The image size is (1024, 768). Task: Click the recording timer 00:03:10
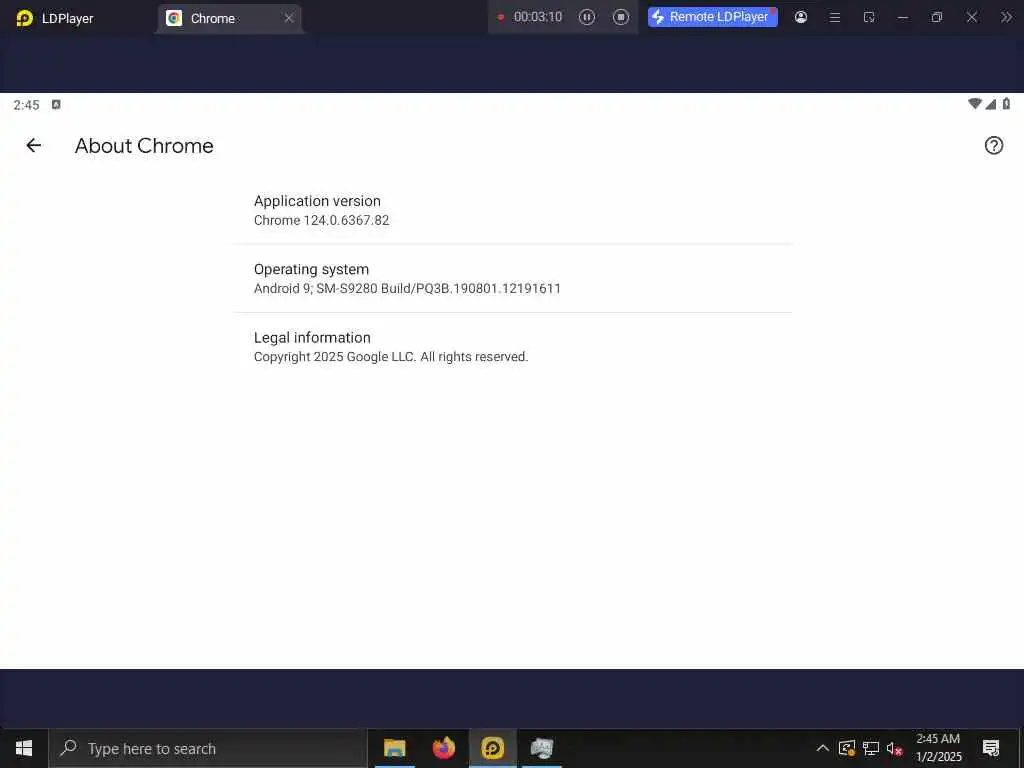point(537,17)
